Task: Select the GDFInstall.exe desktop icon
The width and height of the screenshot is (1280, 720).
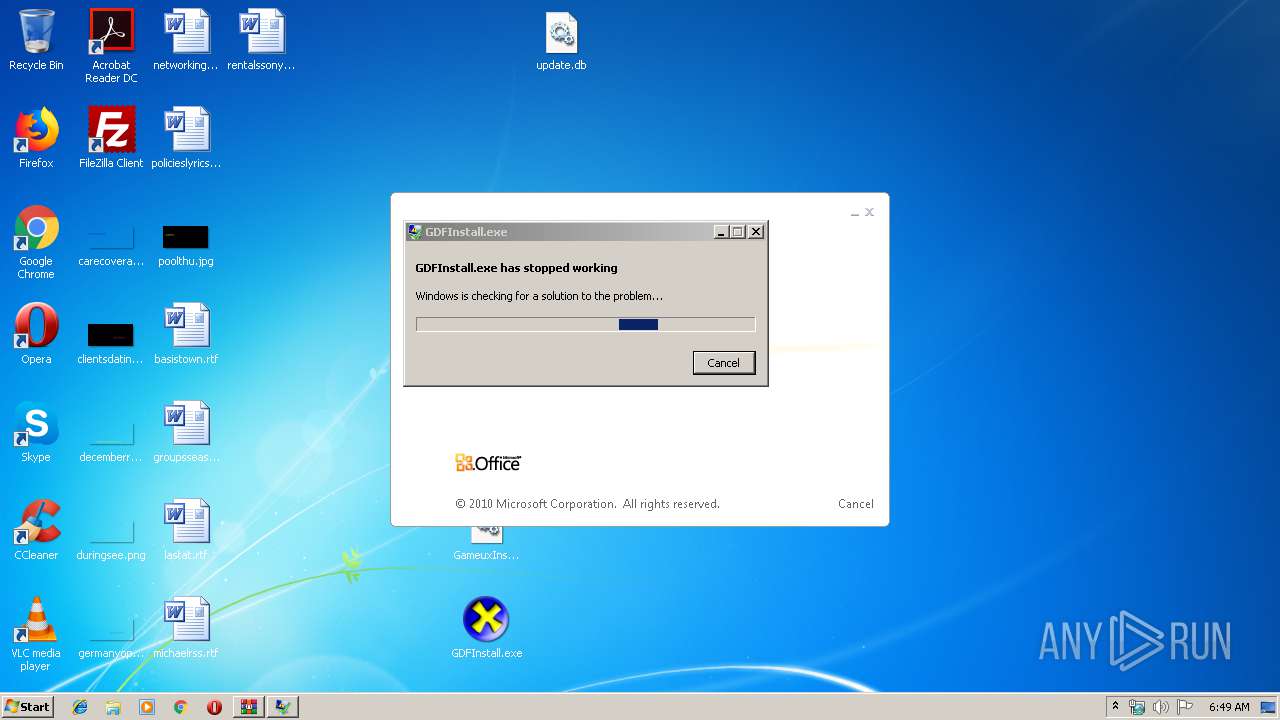Action: click(486, 628)
